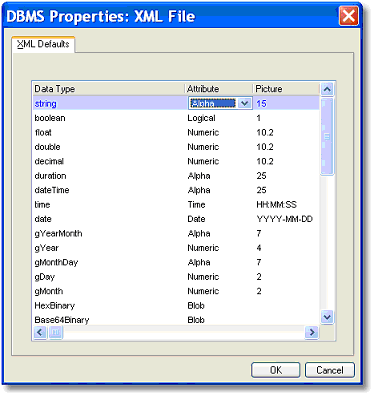Click the scroll up arrow button
Screen dimensions: 373x396
pos(327,89)
